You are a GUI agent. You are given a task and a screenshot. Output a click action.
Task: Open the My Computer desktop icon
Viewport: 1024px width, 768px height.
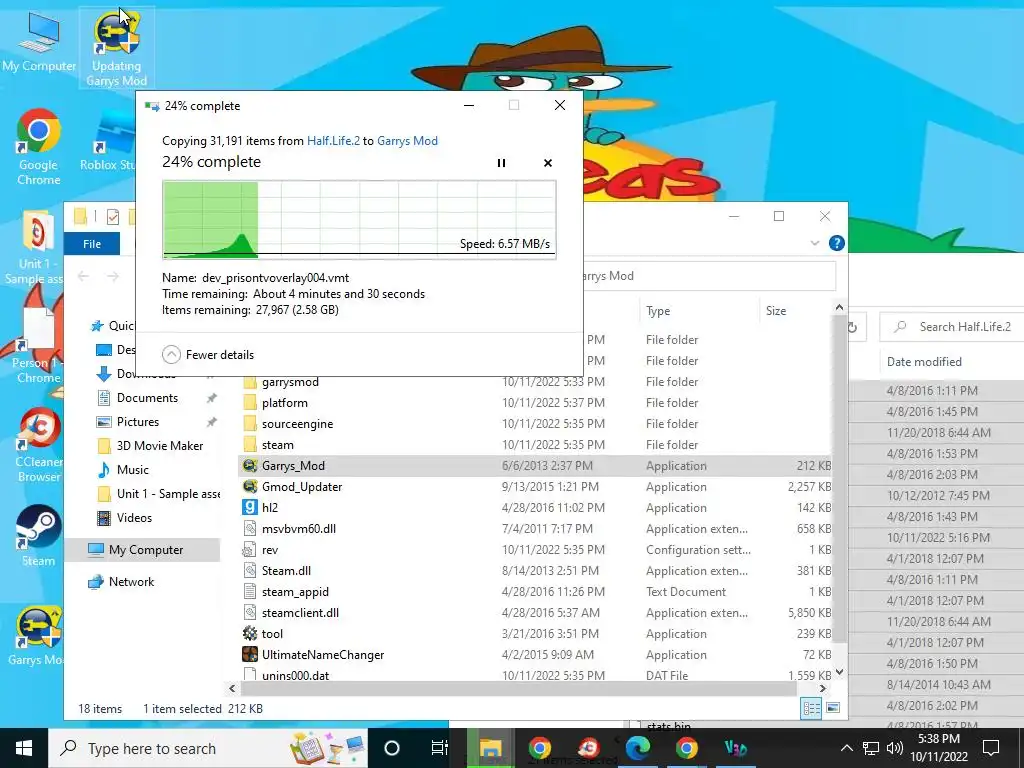[x=39, y=42]
